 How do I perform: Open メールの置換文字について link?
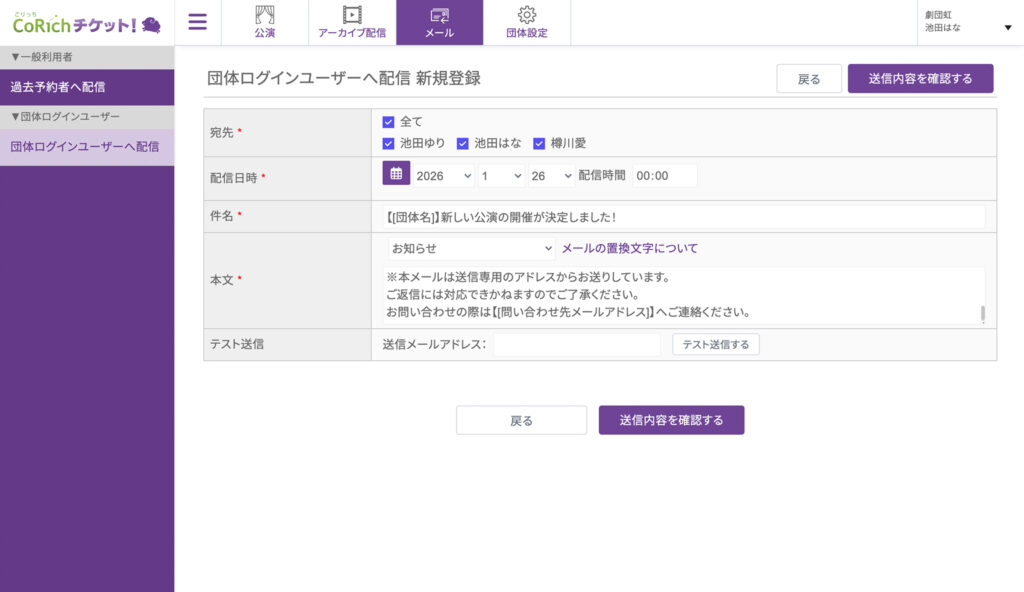point(629,248)
